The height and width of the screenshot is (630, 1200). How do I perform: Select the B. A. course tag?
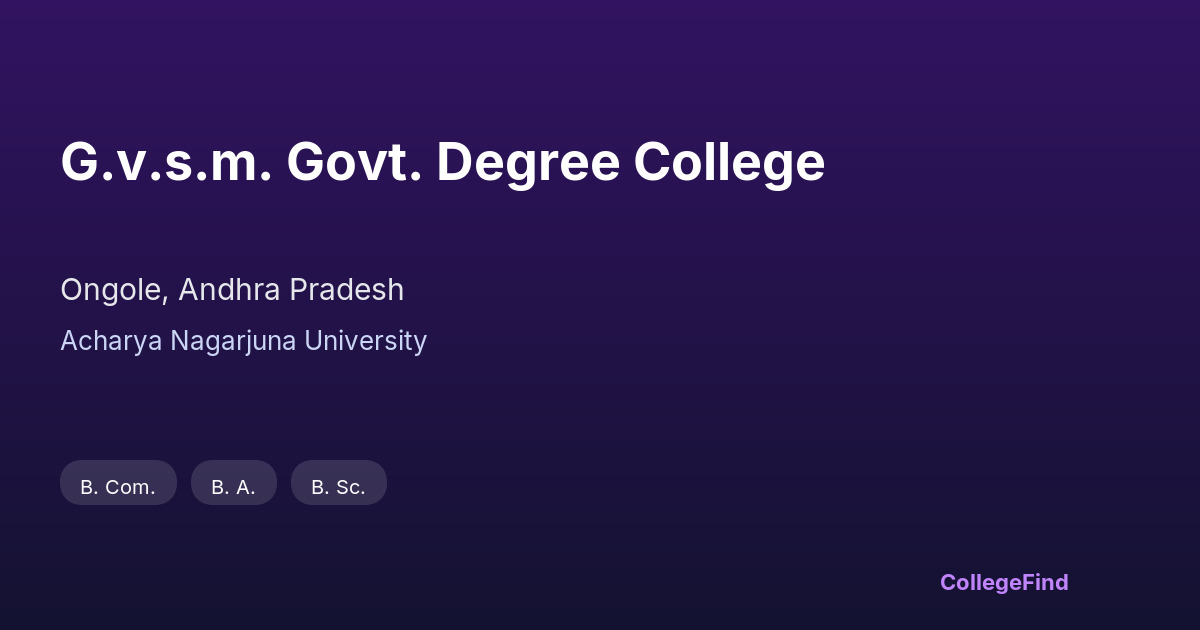[233, 486]
